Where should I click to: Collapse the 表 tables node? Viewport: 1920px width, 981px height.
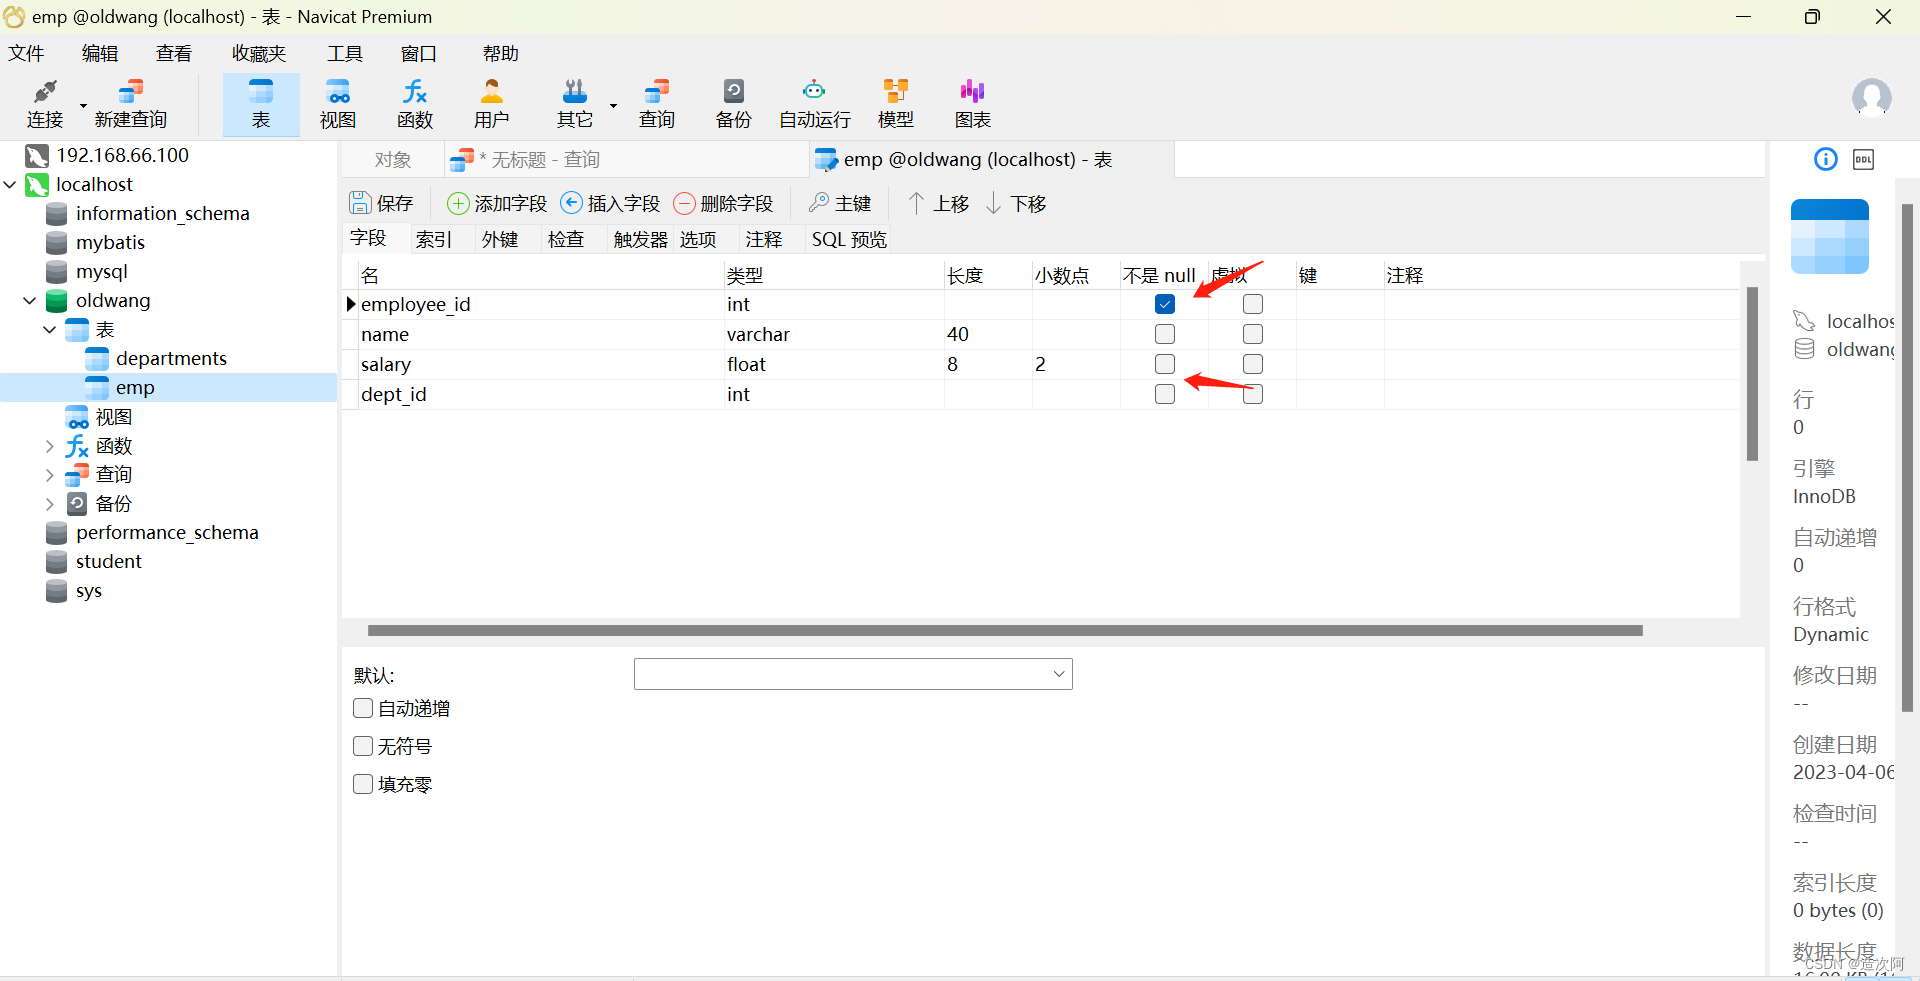click(50, 329)
